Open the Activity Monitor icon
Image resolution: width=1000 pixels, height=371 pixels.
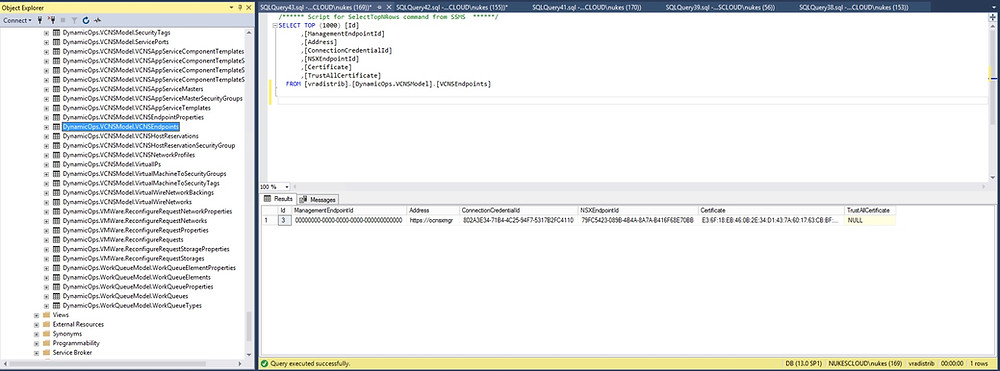pyautogui.click(x=98, y=20)
